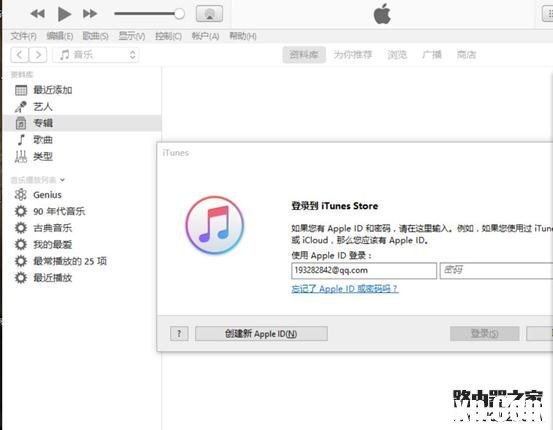
Task: Switch to the 浏览 tab
Action: coord(397,55)
